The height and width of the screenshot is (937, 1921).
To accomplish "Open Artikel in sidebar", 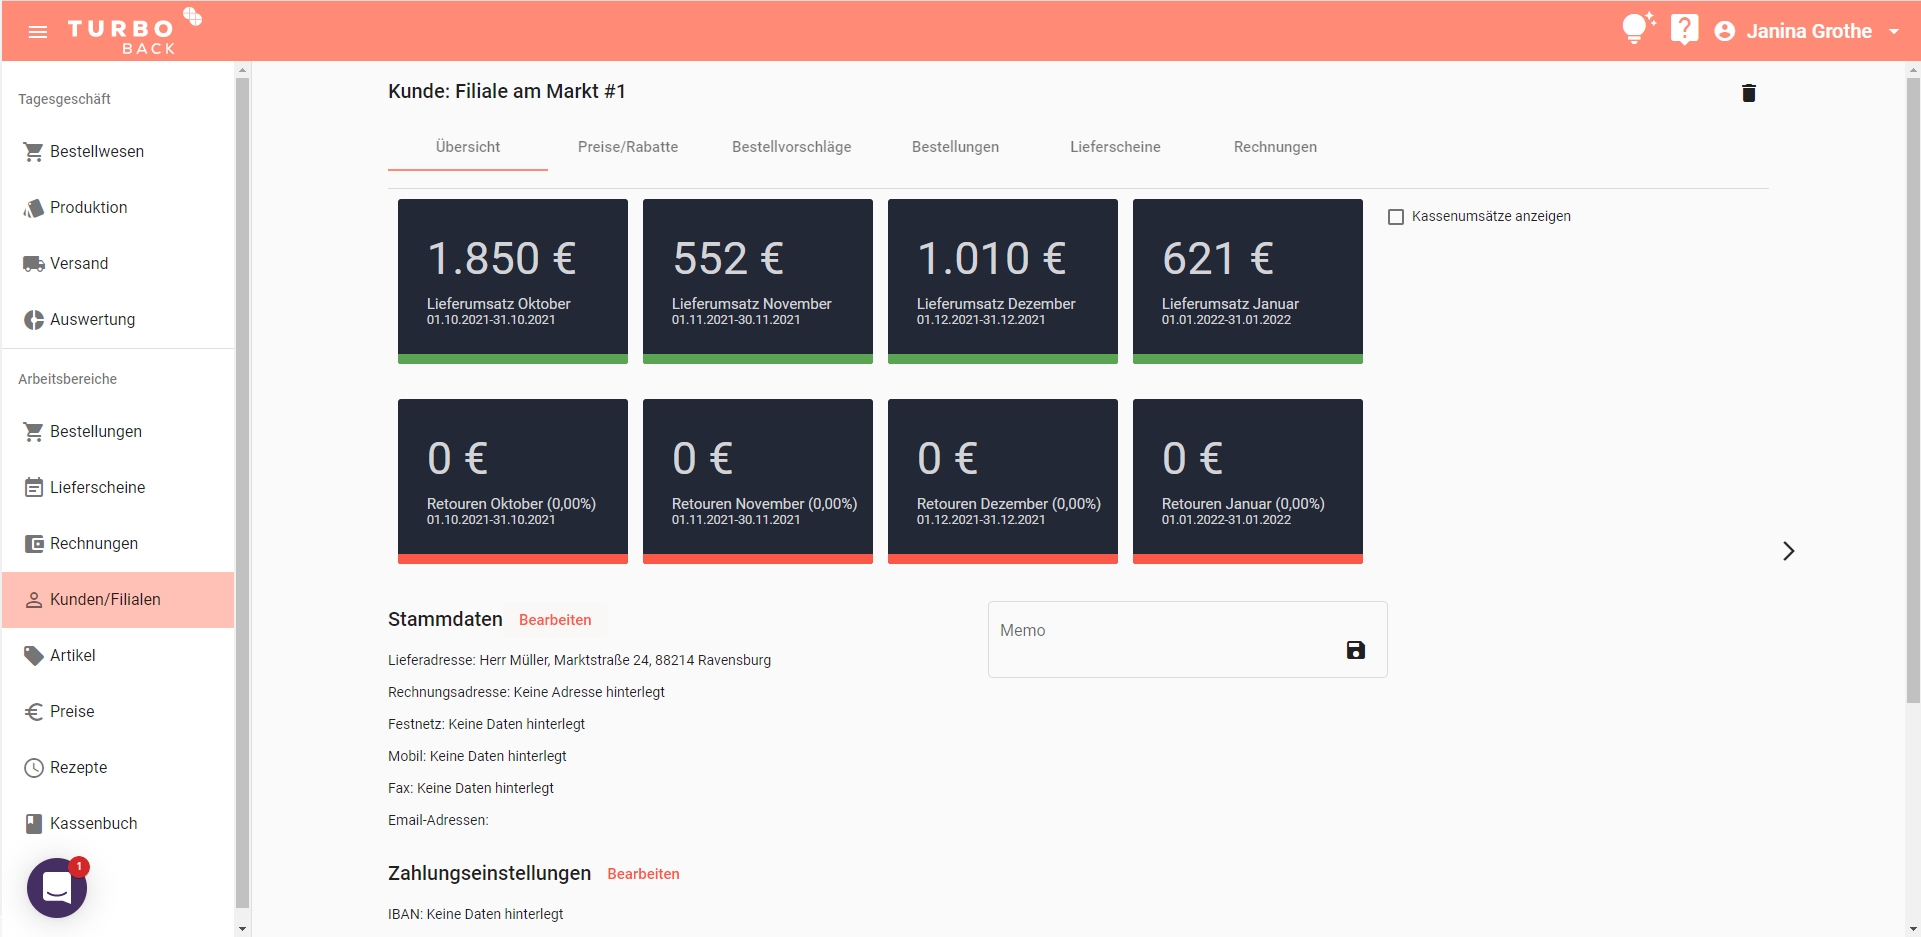I will click(x=118, y=656).
